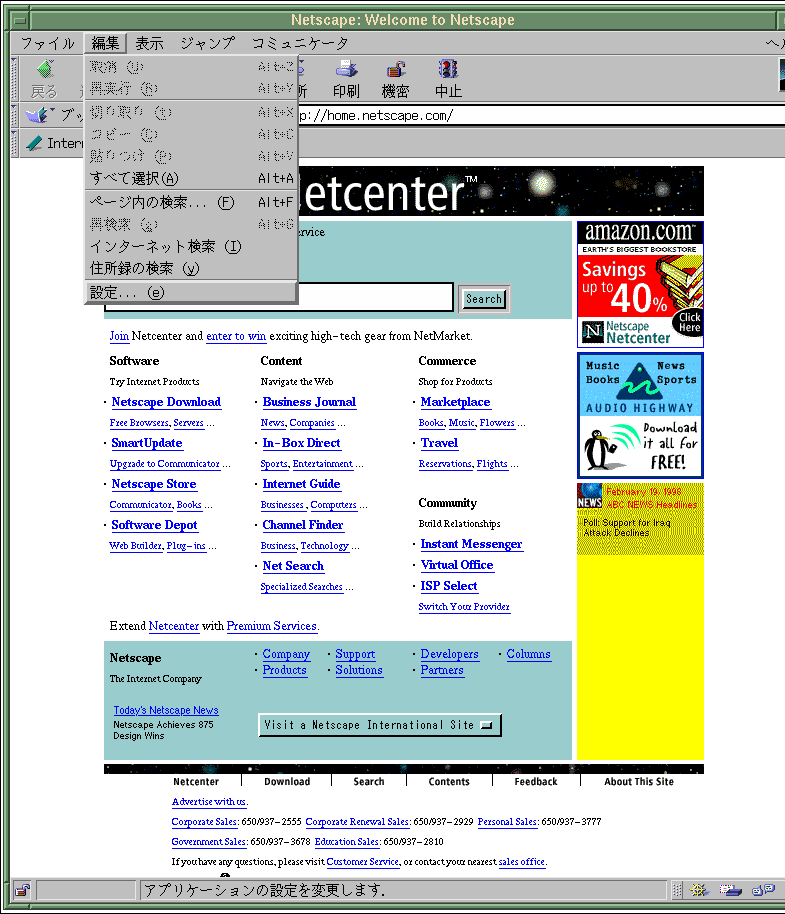The width and height of the screenshot is (785, 914).
Task: Choose 設定 (Preferences) menu item
Action: tap(191, 293)
